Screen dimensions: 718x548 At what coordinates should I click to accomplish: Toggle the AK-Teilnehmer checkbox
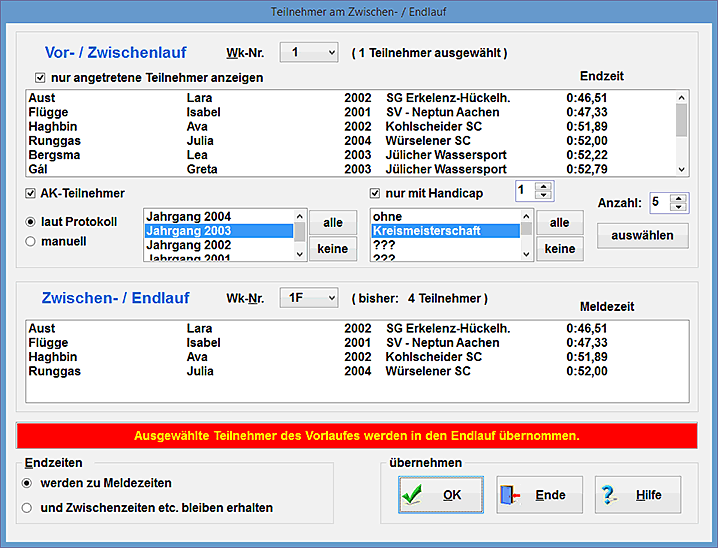click(31, 193)
